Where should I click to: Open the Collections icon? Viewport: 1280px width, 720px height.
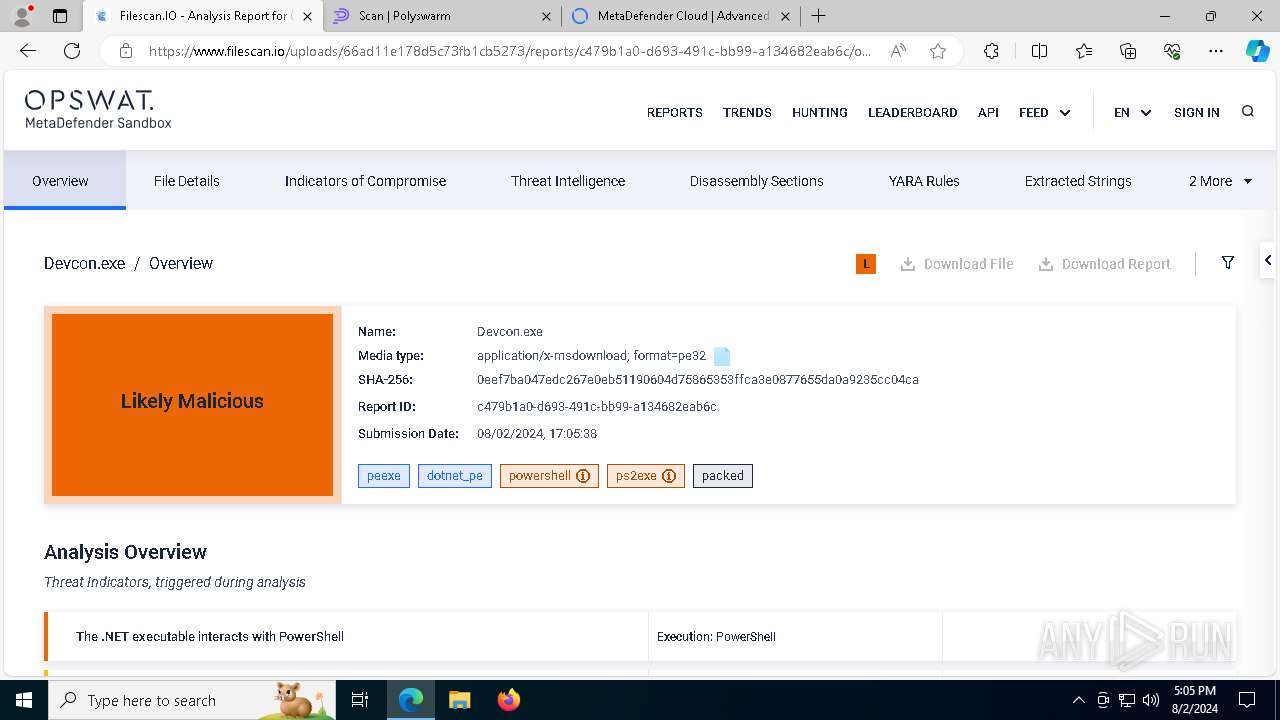coord(1128,51)
